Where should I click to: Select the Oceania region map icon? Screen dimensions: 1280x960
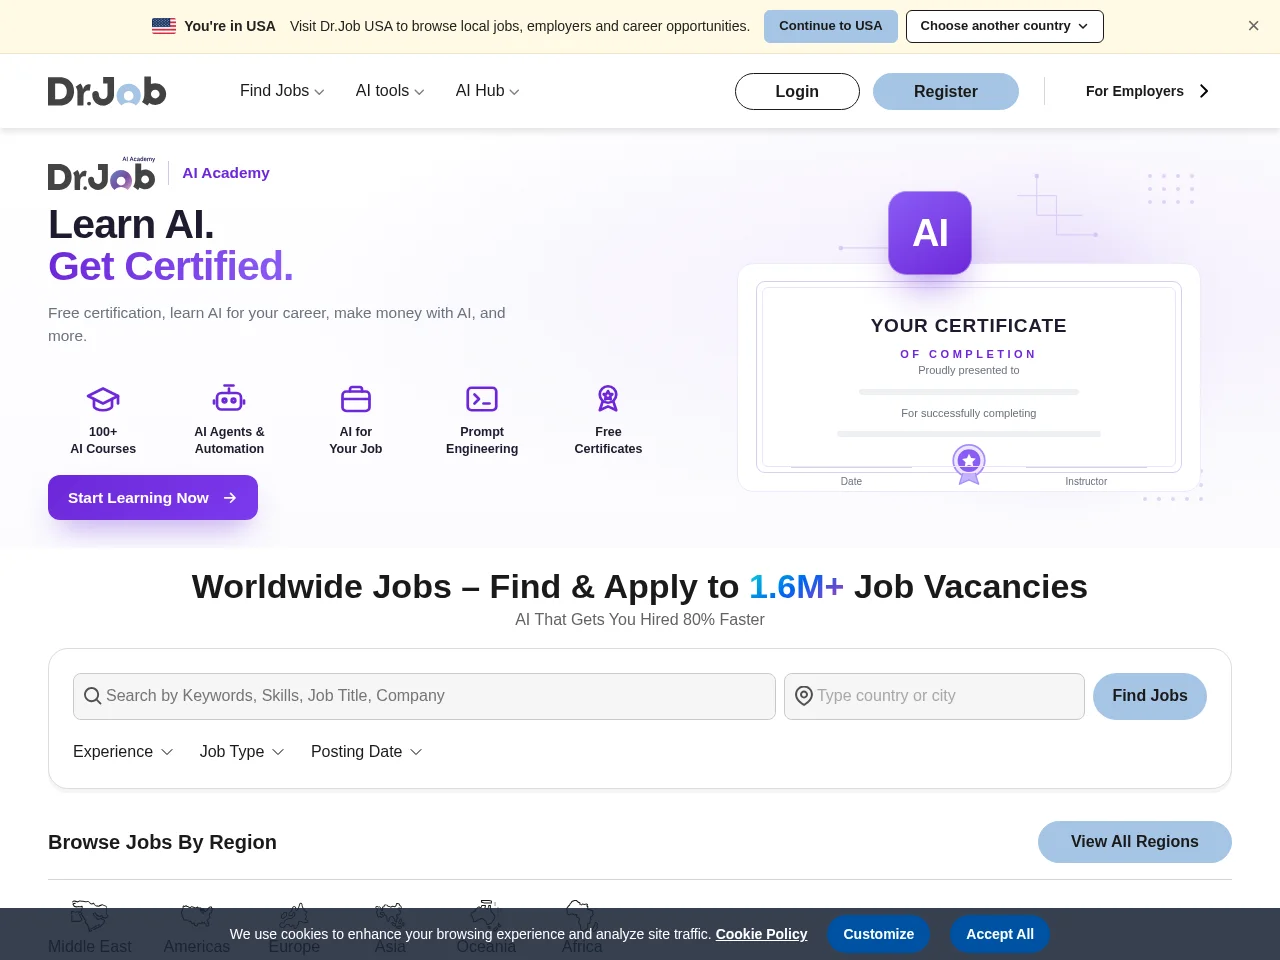[x=486, y=914]
